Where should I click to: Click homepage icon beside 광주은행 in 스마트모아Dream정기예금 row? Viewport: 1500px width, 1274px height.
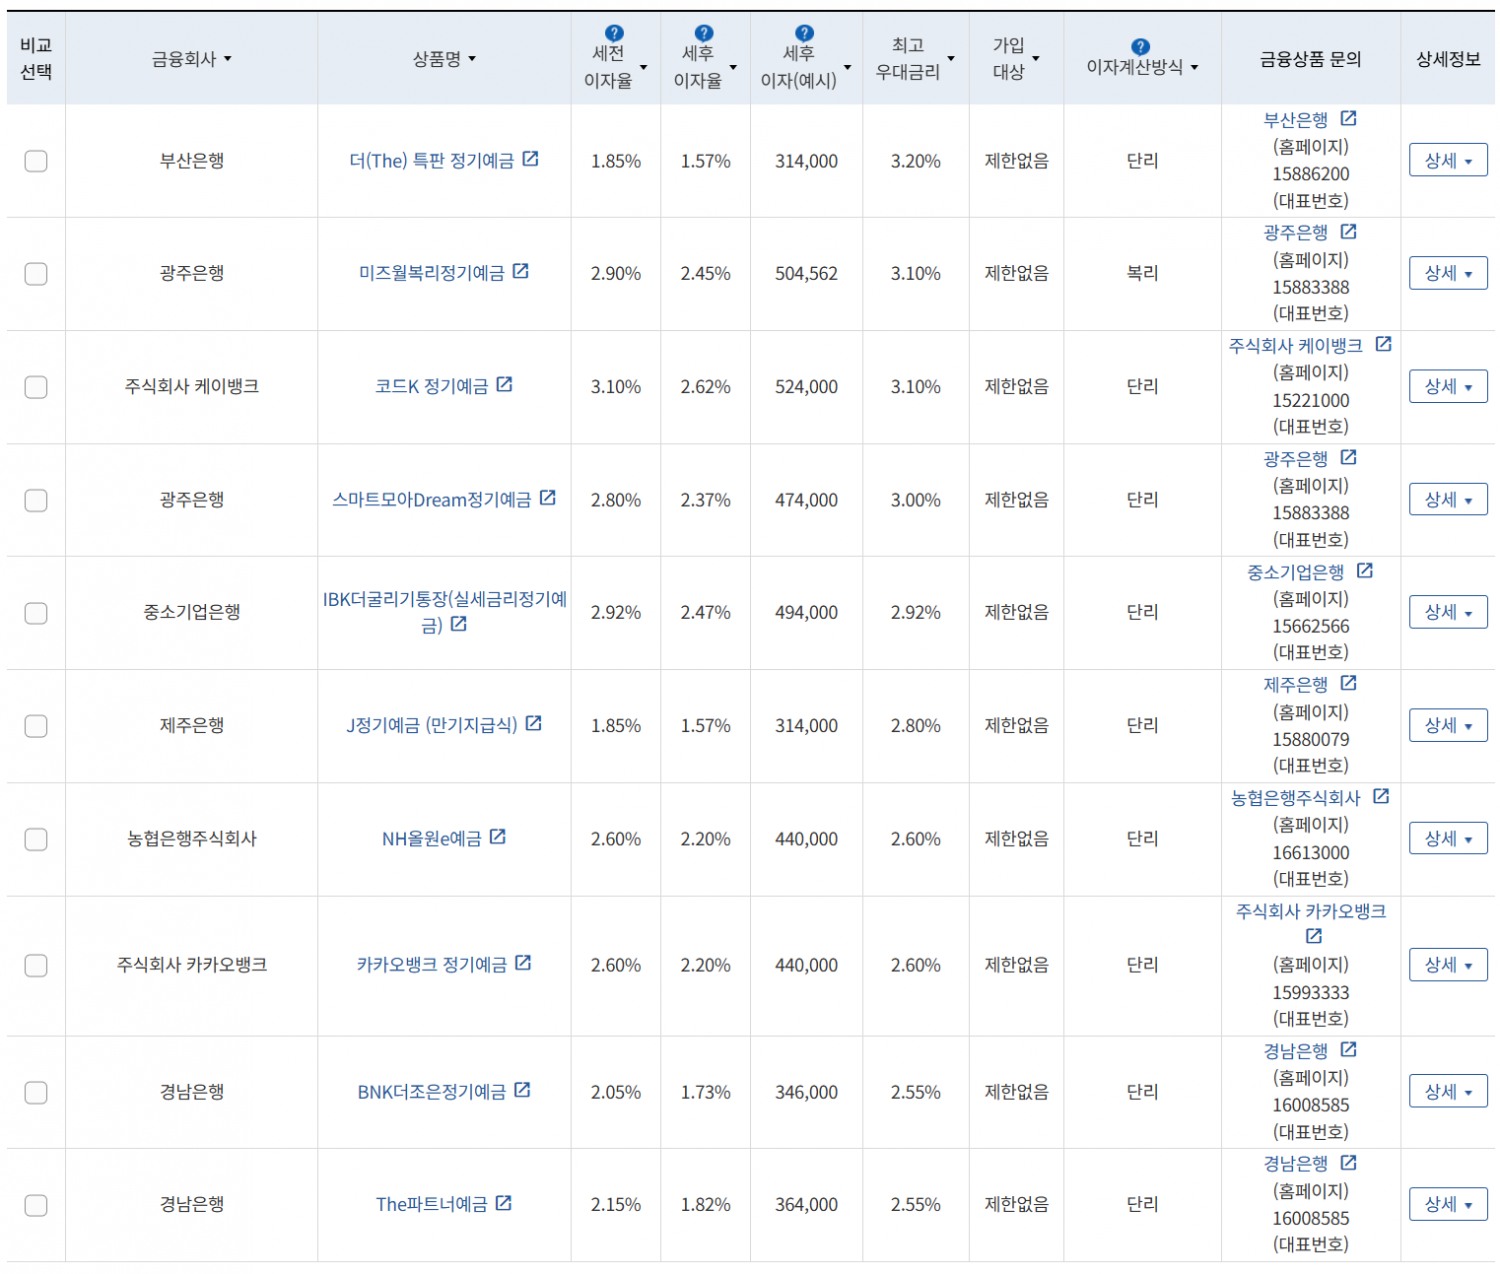coord(1348,458)
